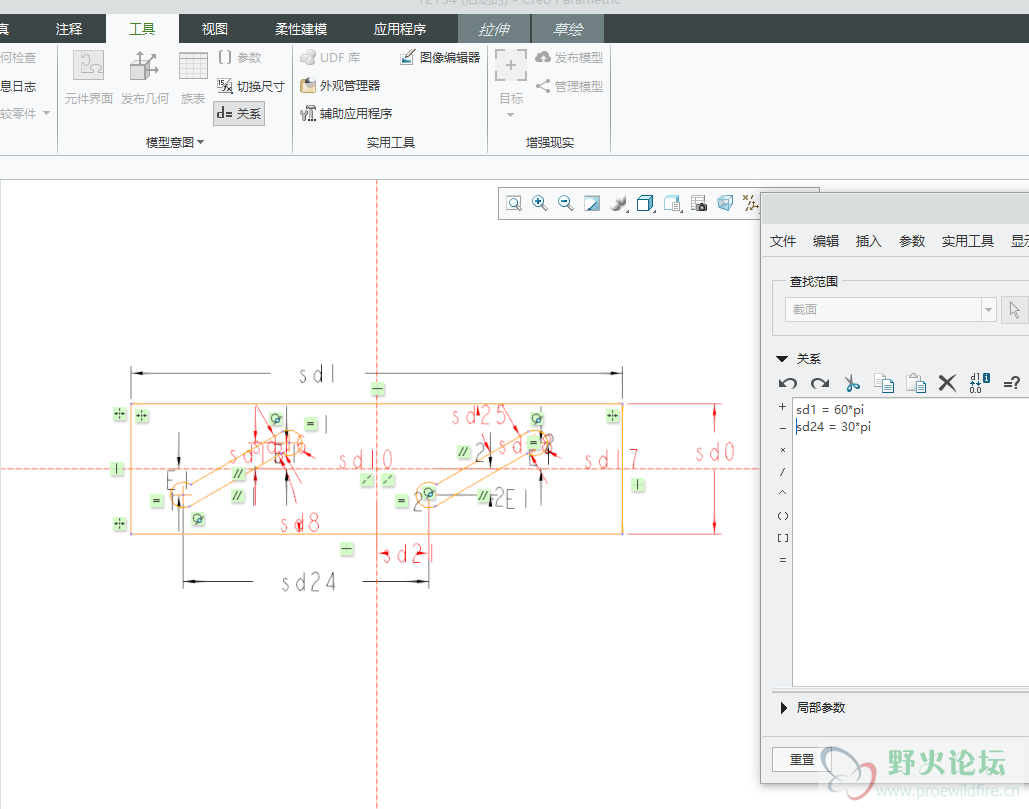
Task: Click the Target (目标) icon
Action: pos(511,66)
